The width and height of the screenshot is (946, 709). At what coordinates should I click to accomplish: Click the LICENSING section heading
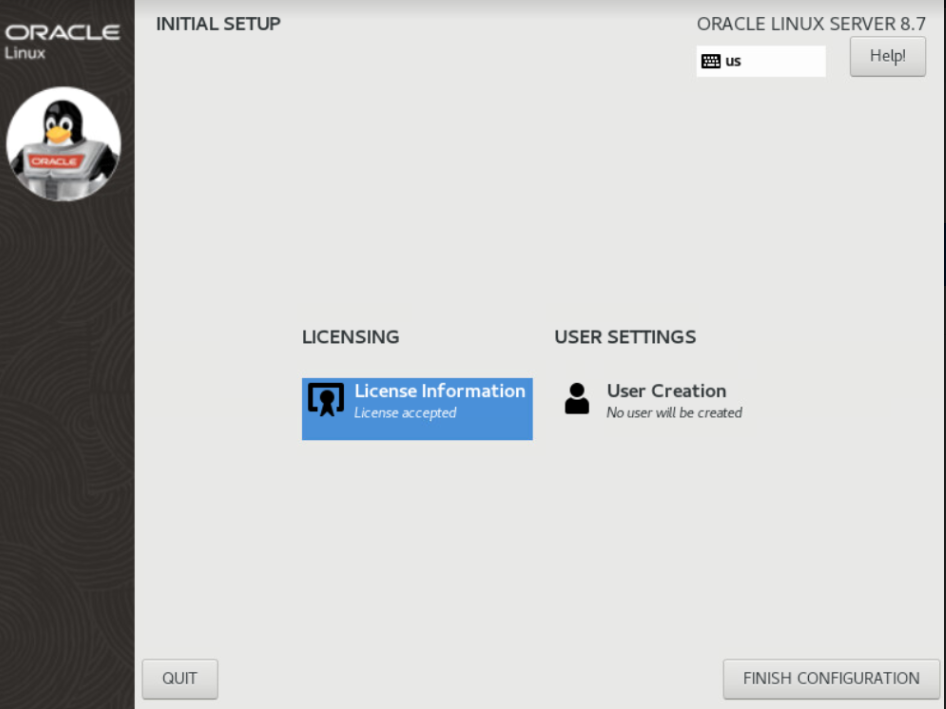[350, 337]
